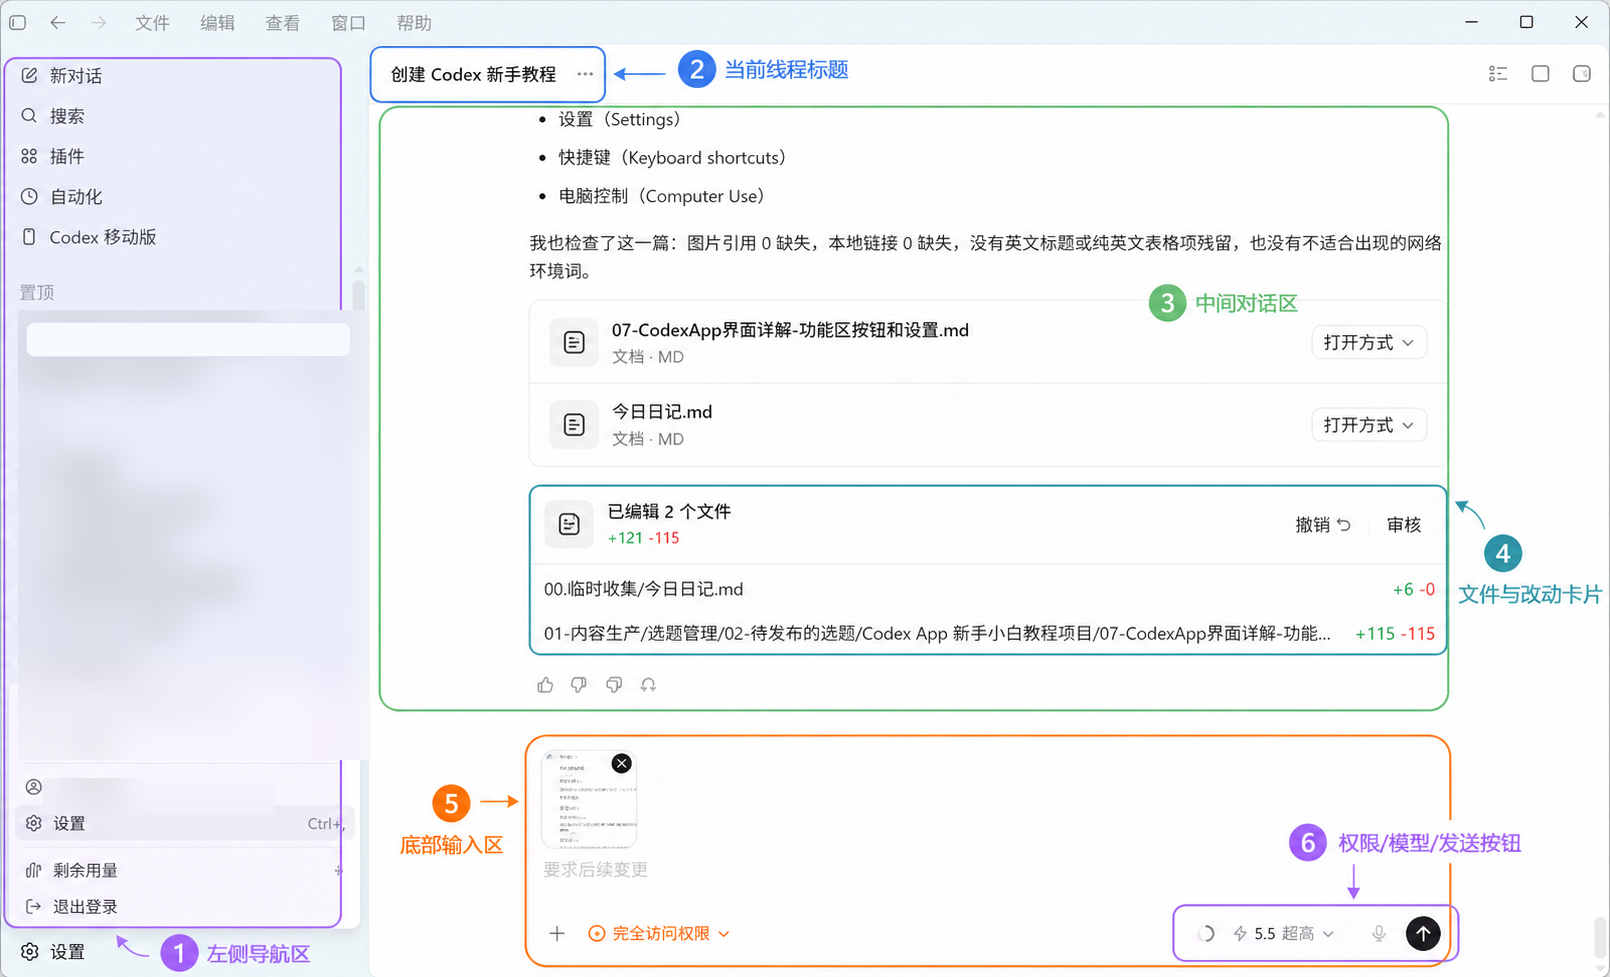The width and height of the screenshot is (1610, 977).
Task: Click the +121 -115 change summary
Action: click(x=643, y=538)
